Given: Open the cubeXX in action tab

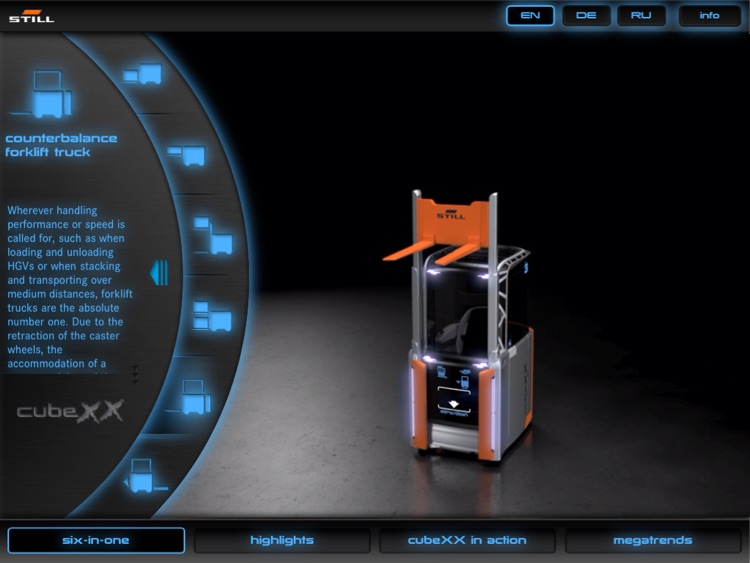Looking at the screenshot, I should click(x=467, y=540).
